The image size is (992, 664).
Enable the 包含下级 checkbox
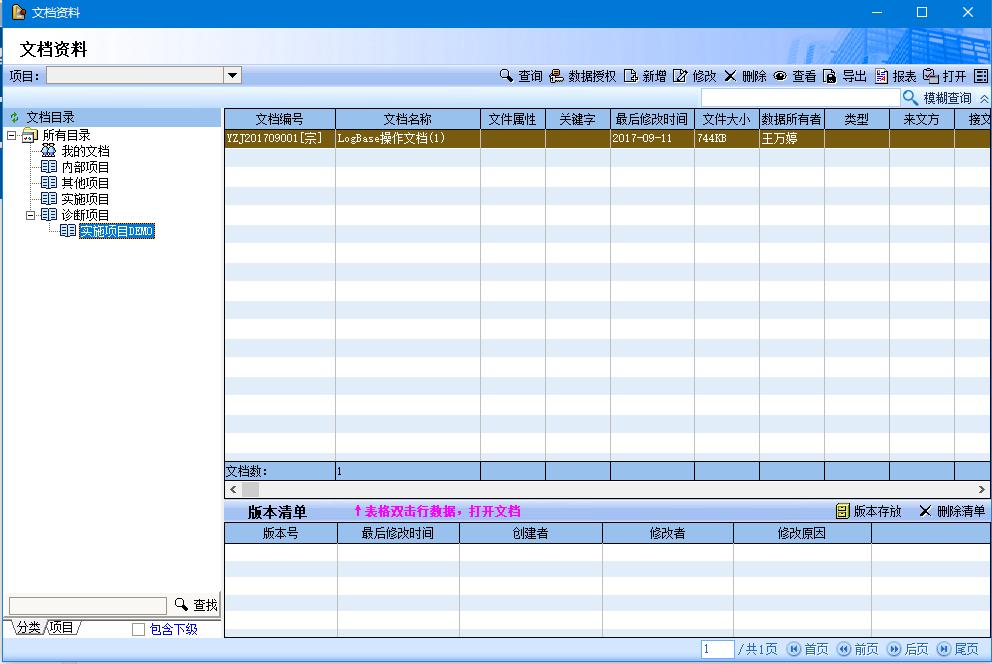tap(139, 629)
